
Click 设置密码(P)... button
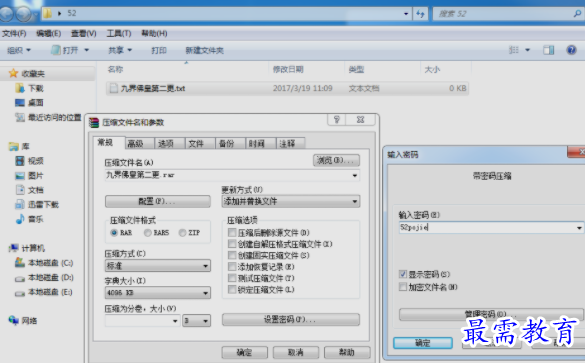[x=291, y=319]
